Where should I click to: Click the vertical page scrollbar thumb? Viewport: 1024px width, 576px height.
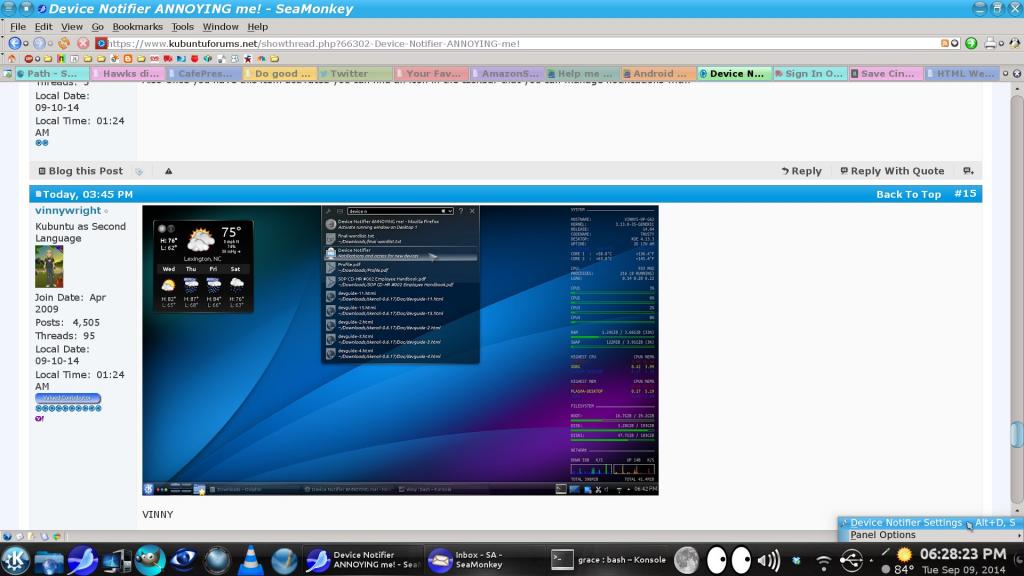[x=1016, y=435]
